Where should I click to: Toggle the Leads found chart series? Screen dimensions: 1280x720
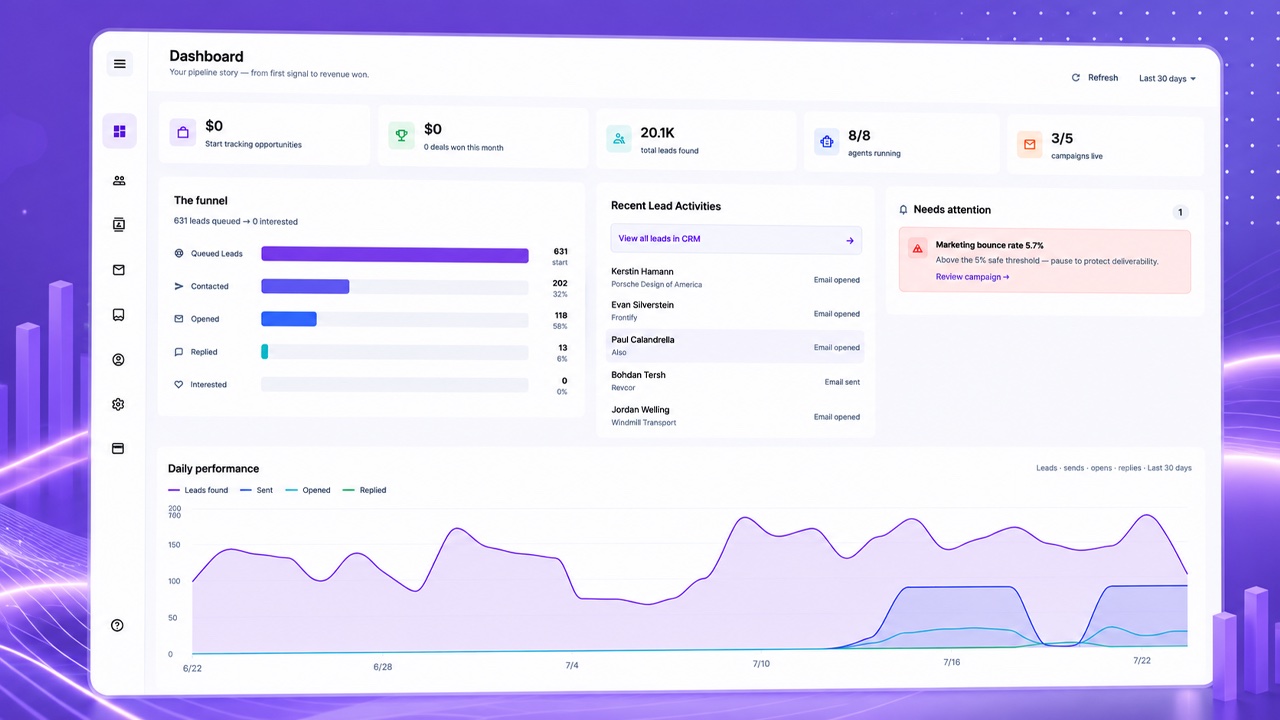click(198, 490)
